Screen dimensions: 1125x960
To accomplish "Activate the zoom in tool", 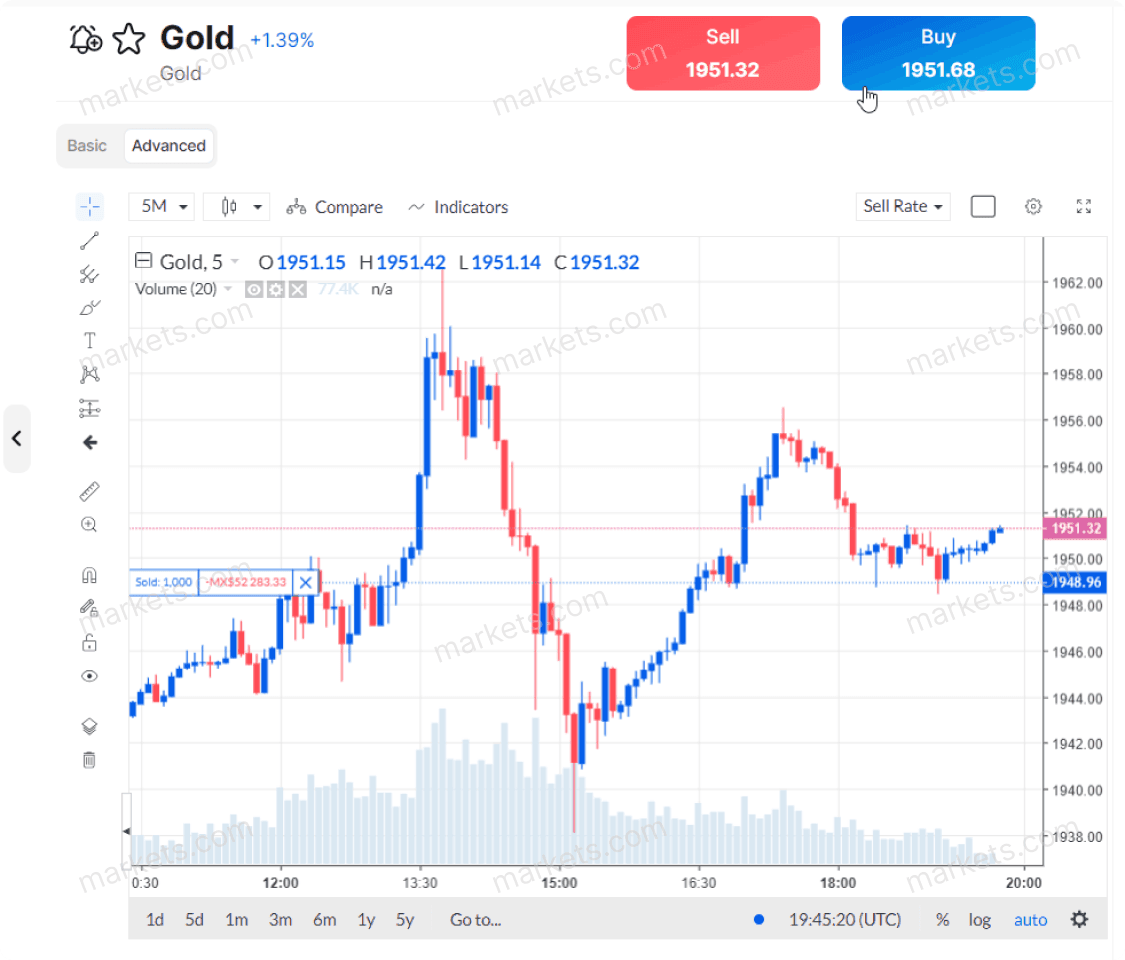I will point(90,524).
